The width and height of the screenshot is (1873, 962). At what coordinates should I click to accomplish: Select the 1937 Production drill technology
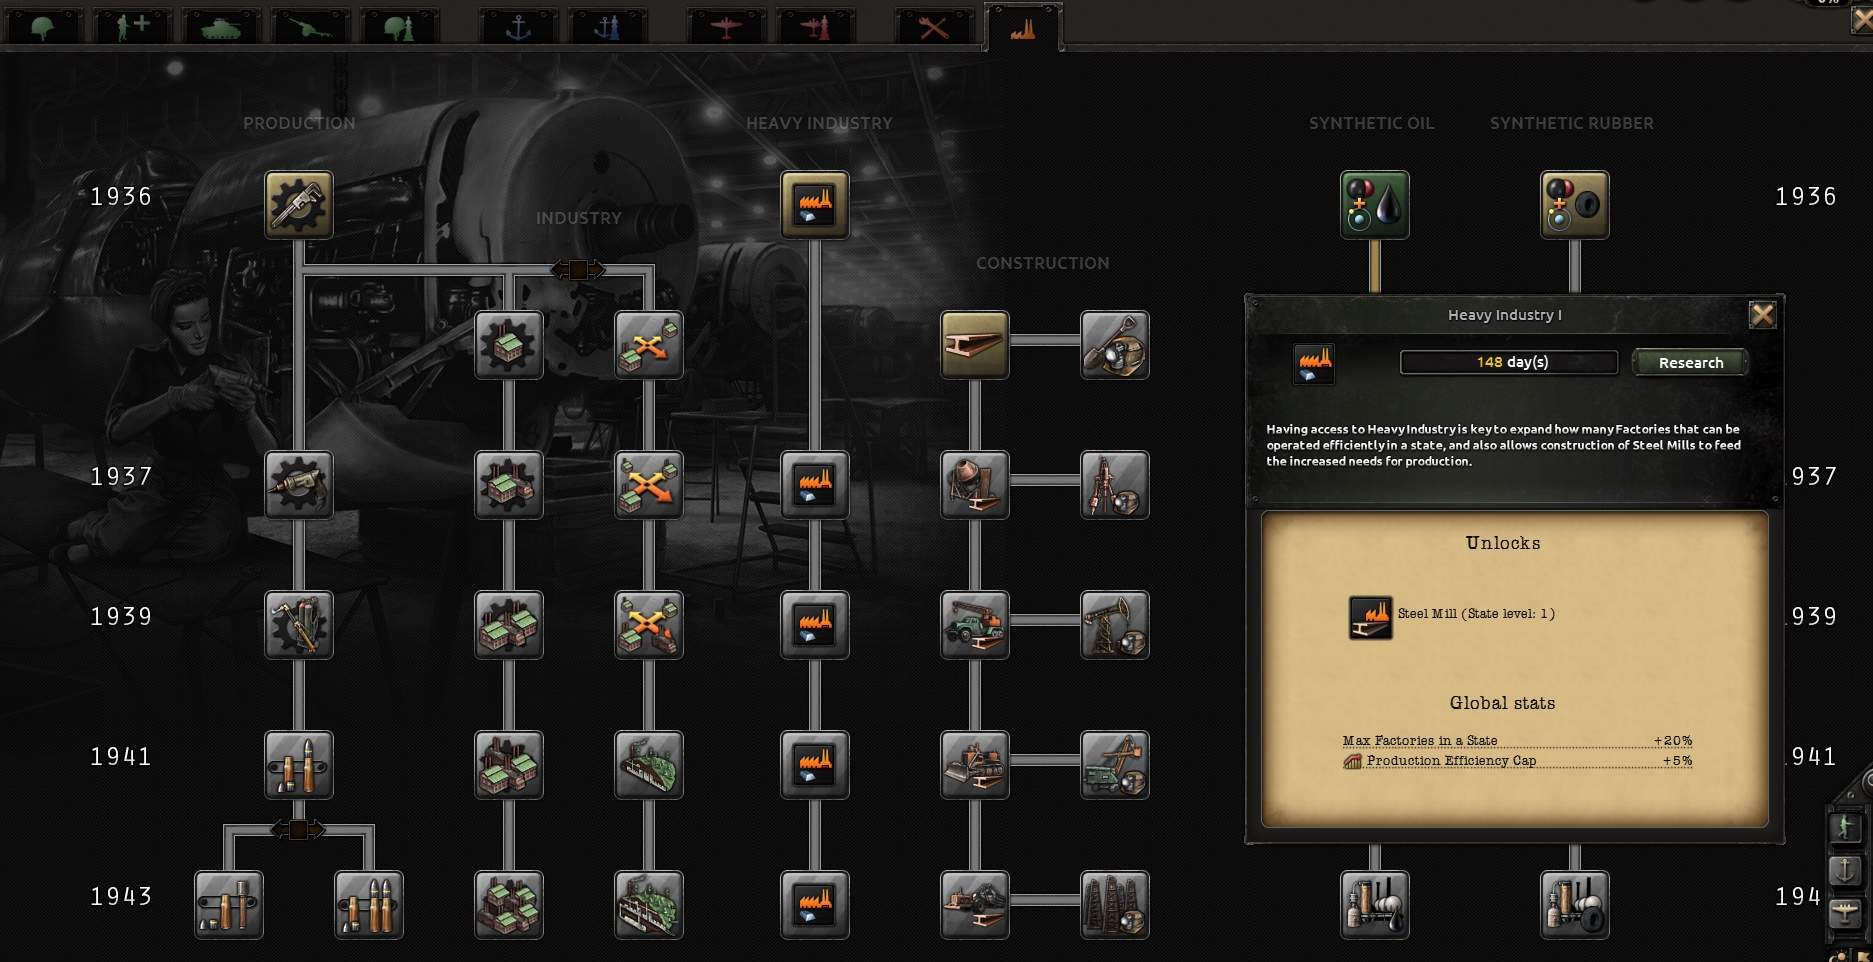coord(299,485)
